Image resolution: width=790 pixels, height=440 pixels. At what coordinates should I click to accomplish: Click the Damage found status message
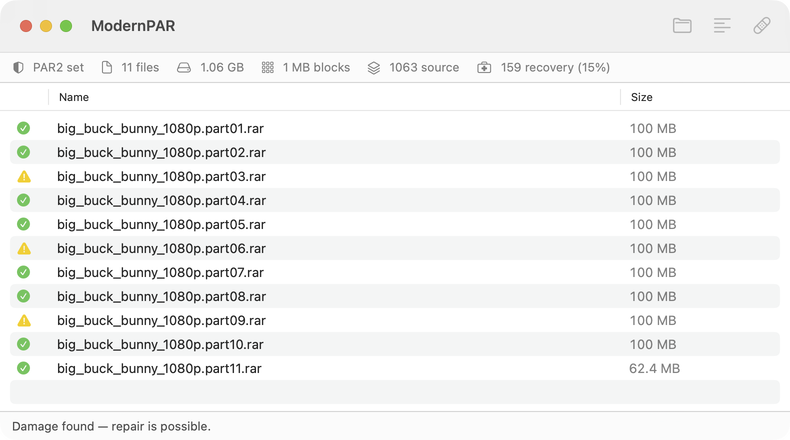(111, 426)
